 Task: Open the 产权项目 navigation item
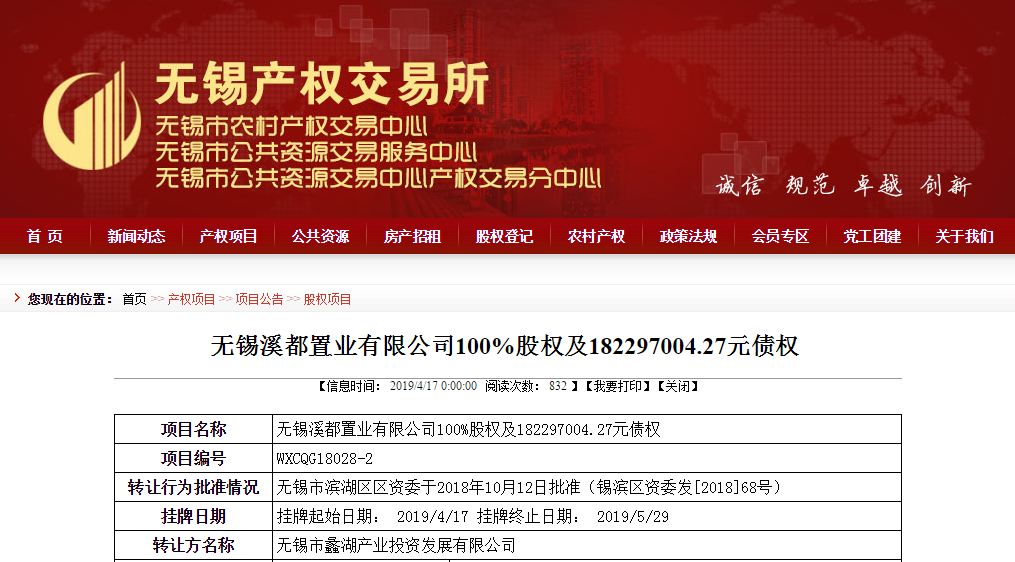(x=229, y=236)
